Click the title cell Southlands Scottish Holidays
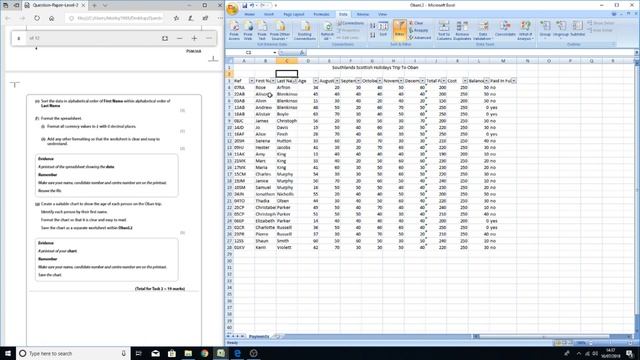 [x=375, y=67]
